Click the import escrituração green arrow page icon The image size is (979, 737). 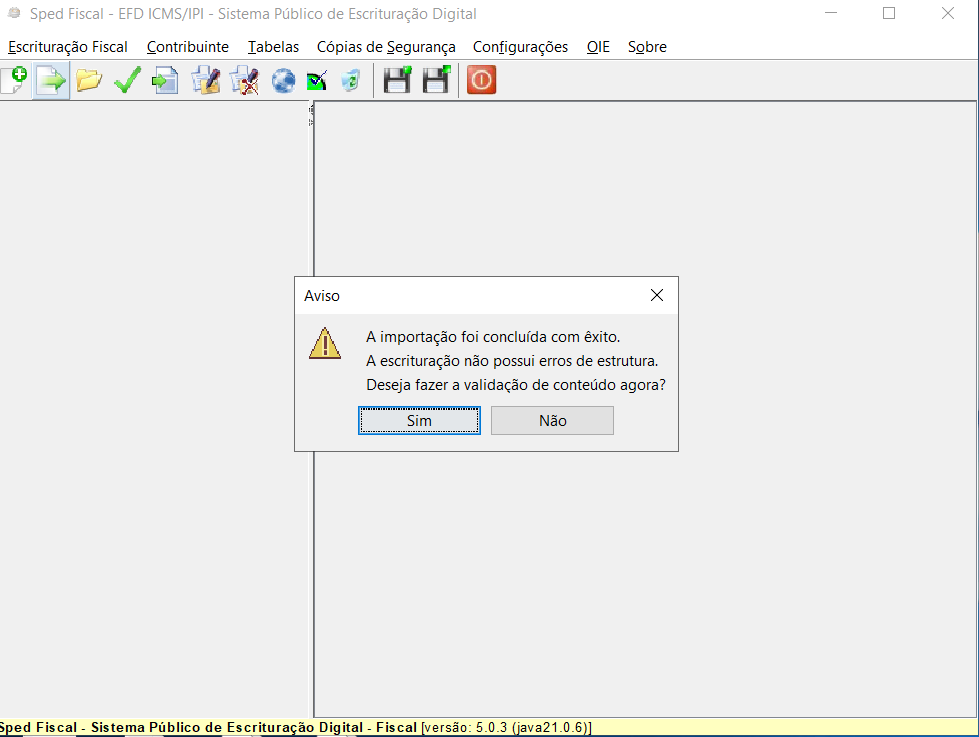[x=51, y=80]
